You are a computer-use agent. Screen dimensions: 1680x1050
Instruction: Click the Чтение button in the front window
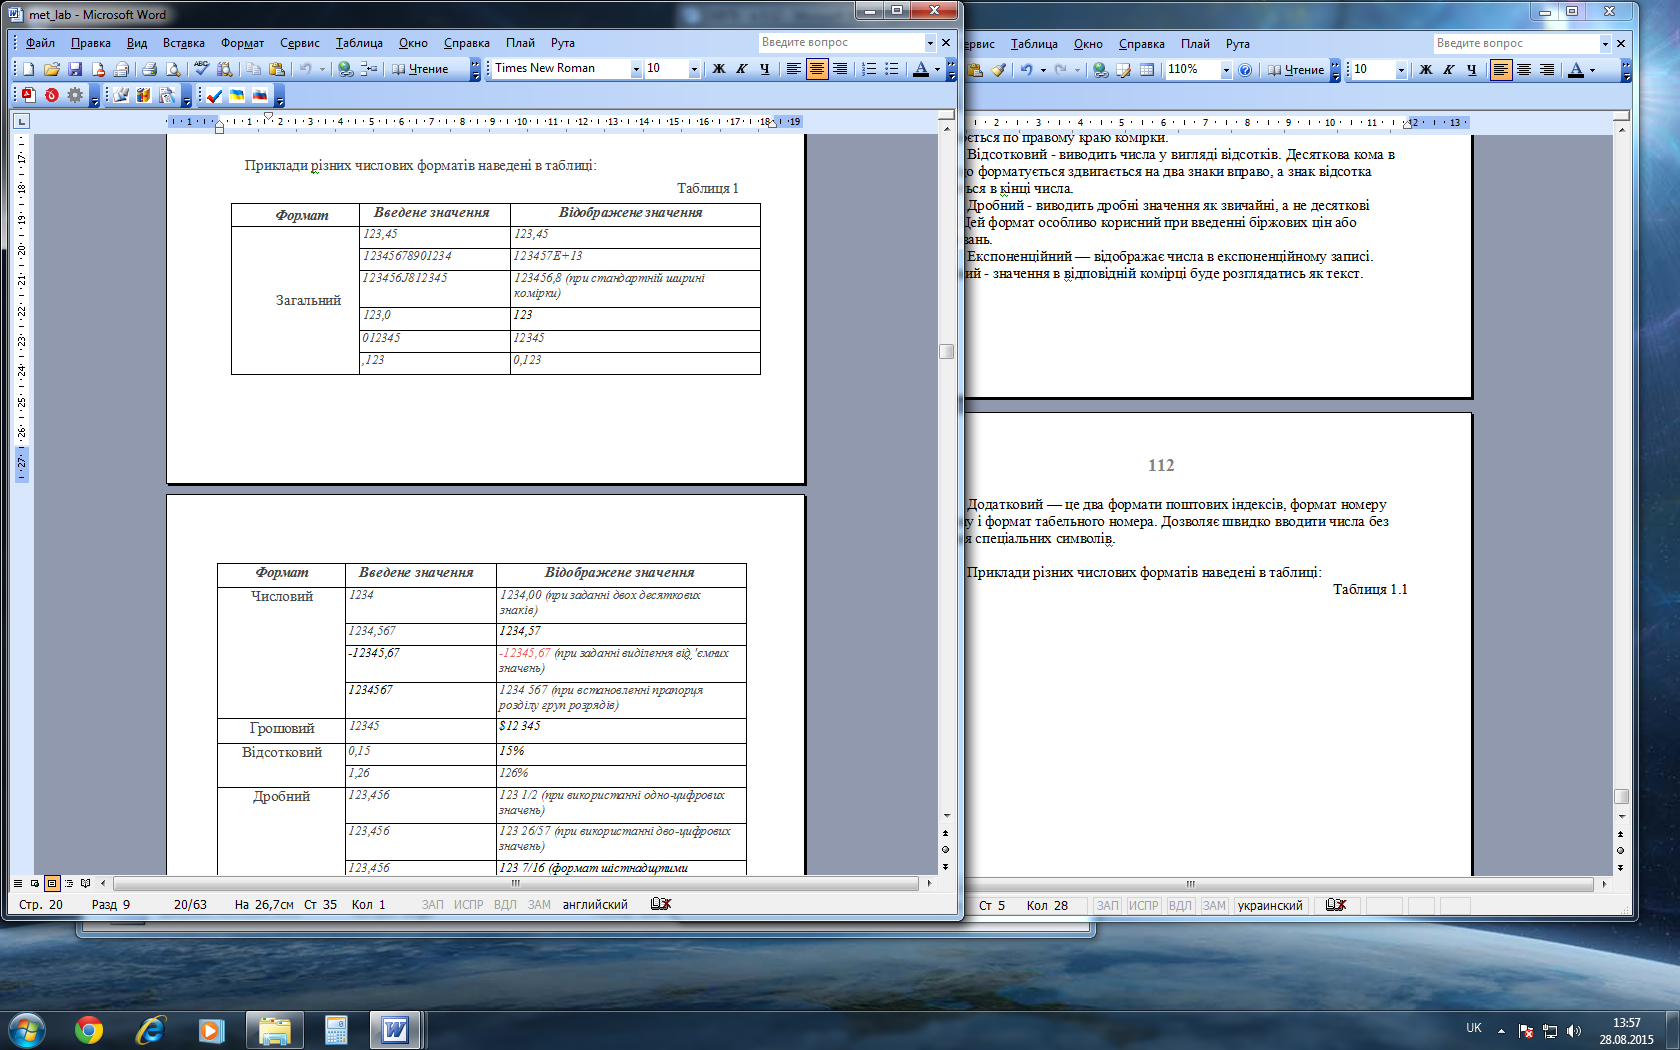(421, 69)
